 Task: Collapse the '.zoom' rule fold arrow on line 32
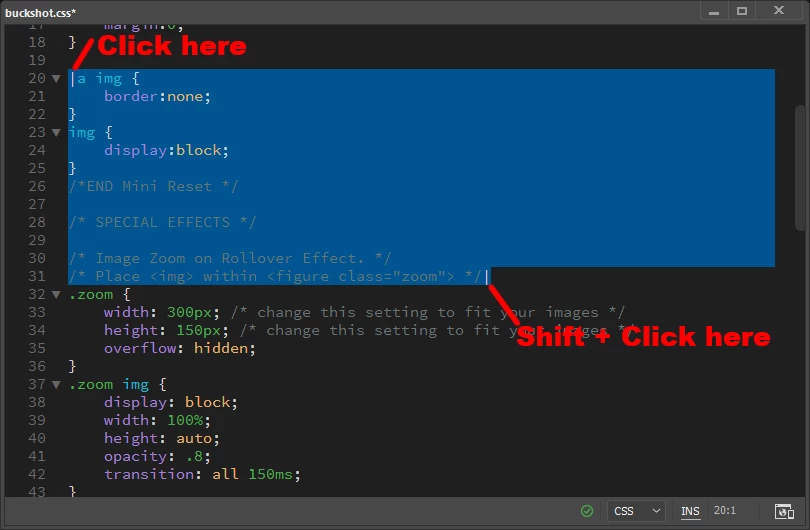(x=56, y=295)
